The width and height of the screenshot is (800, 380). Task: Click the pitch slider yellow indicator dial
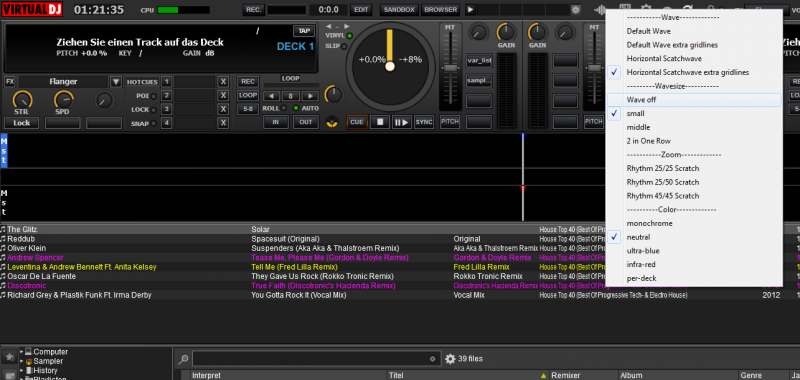point(390,66)
